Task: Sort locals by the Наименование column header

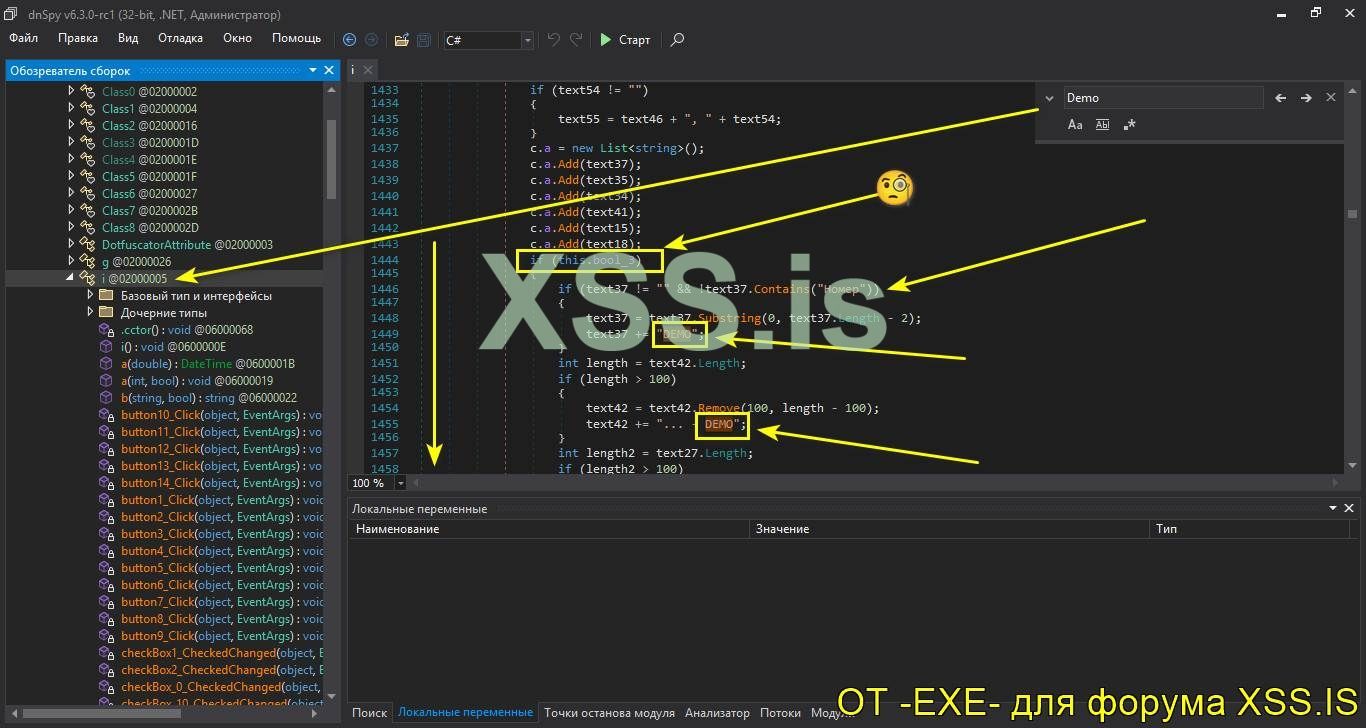Action: coord(548,529)
